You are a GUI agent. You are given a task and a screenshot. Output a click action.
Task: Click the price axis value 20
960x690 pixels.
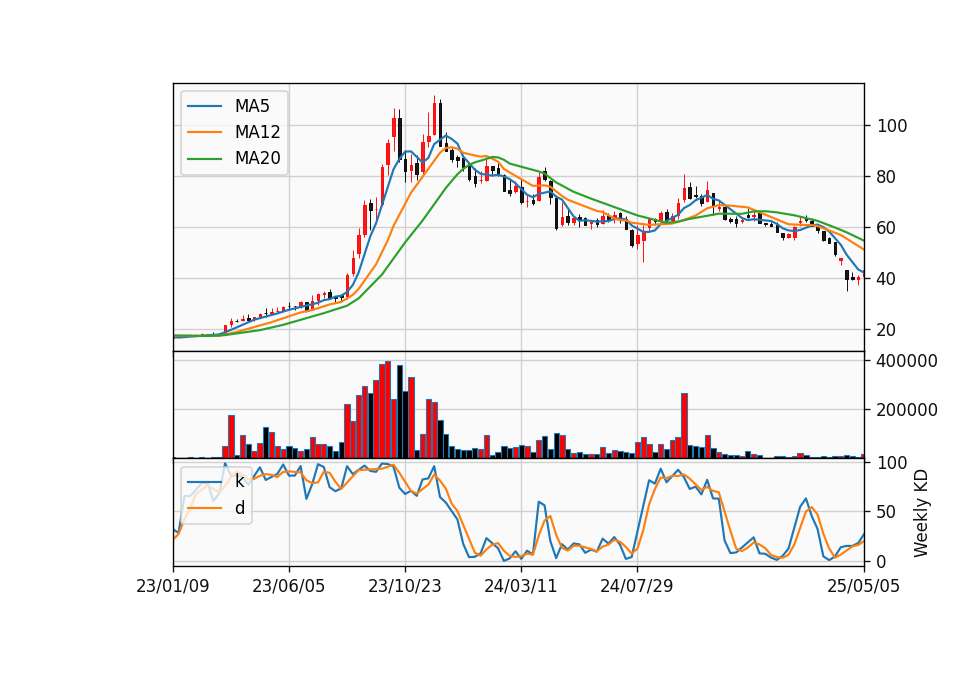tap(886, 330)
